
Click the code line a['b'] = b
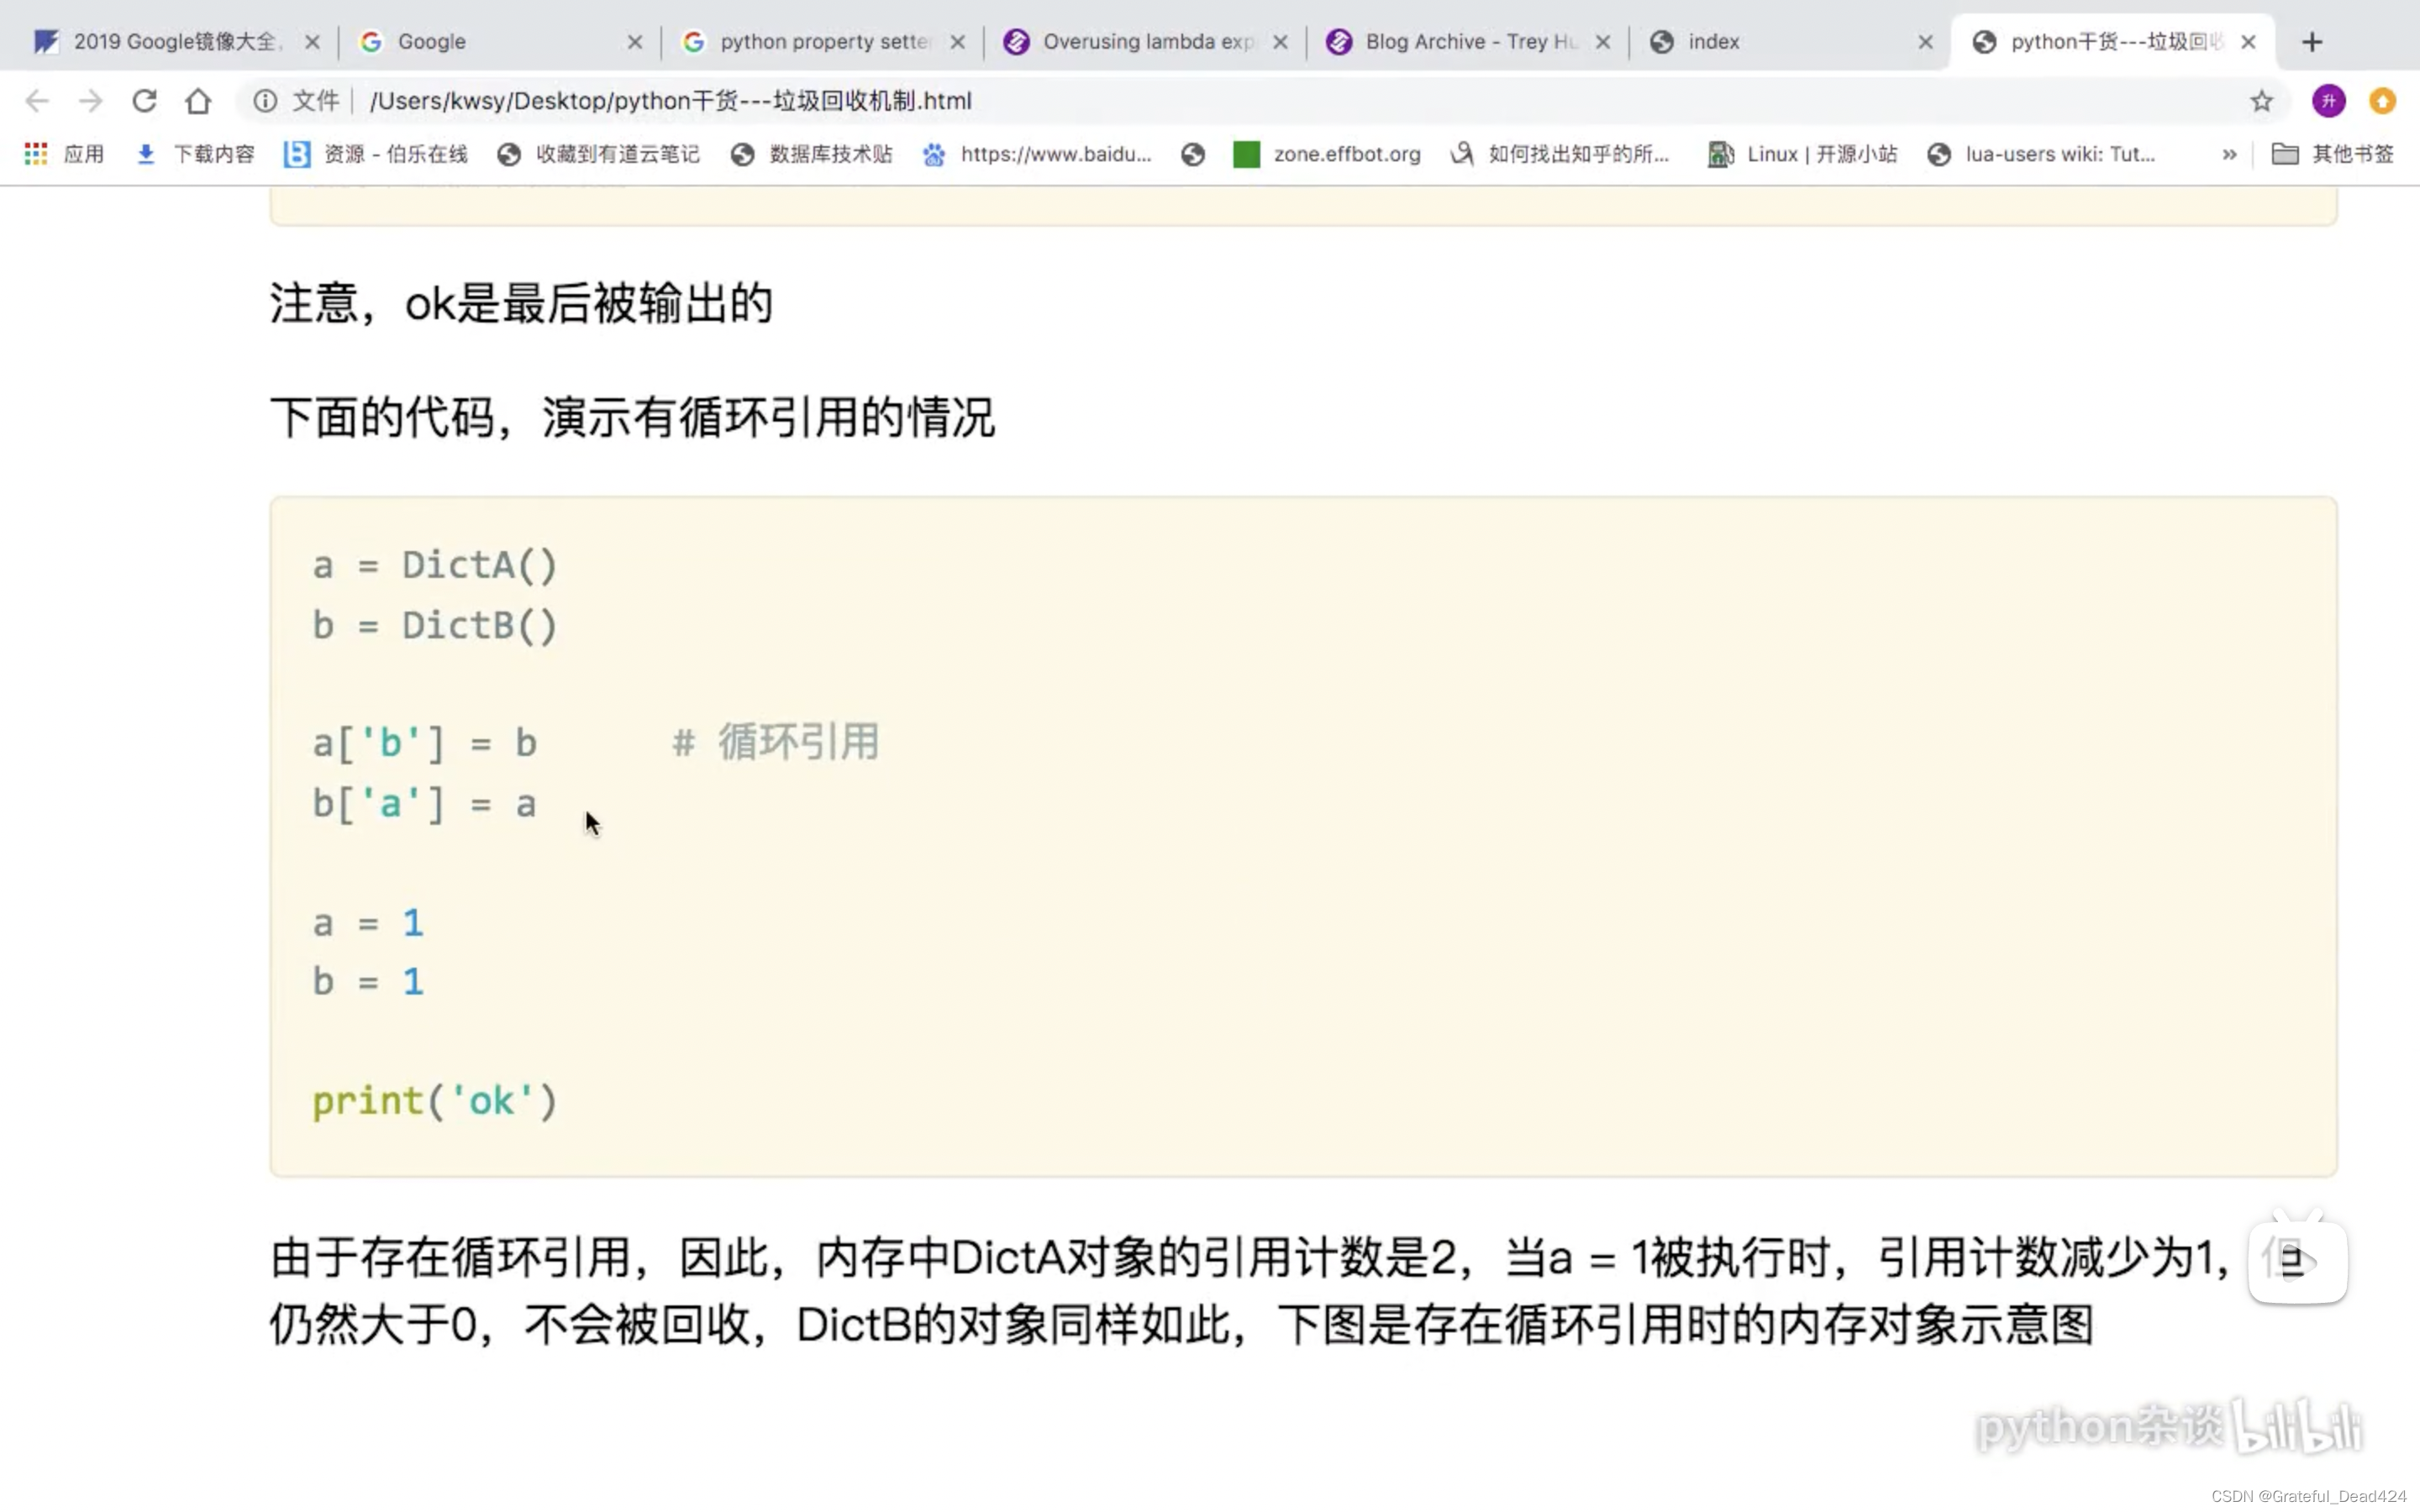425,743
